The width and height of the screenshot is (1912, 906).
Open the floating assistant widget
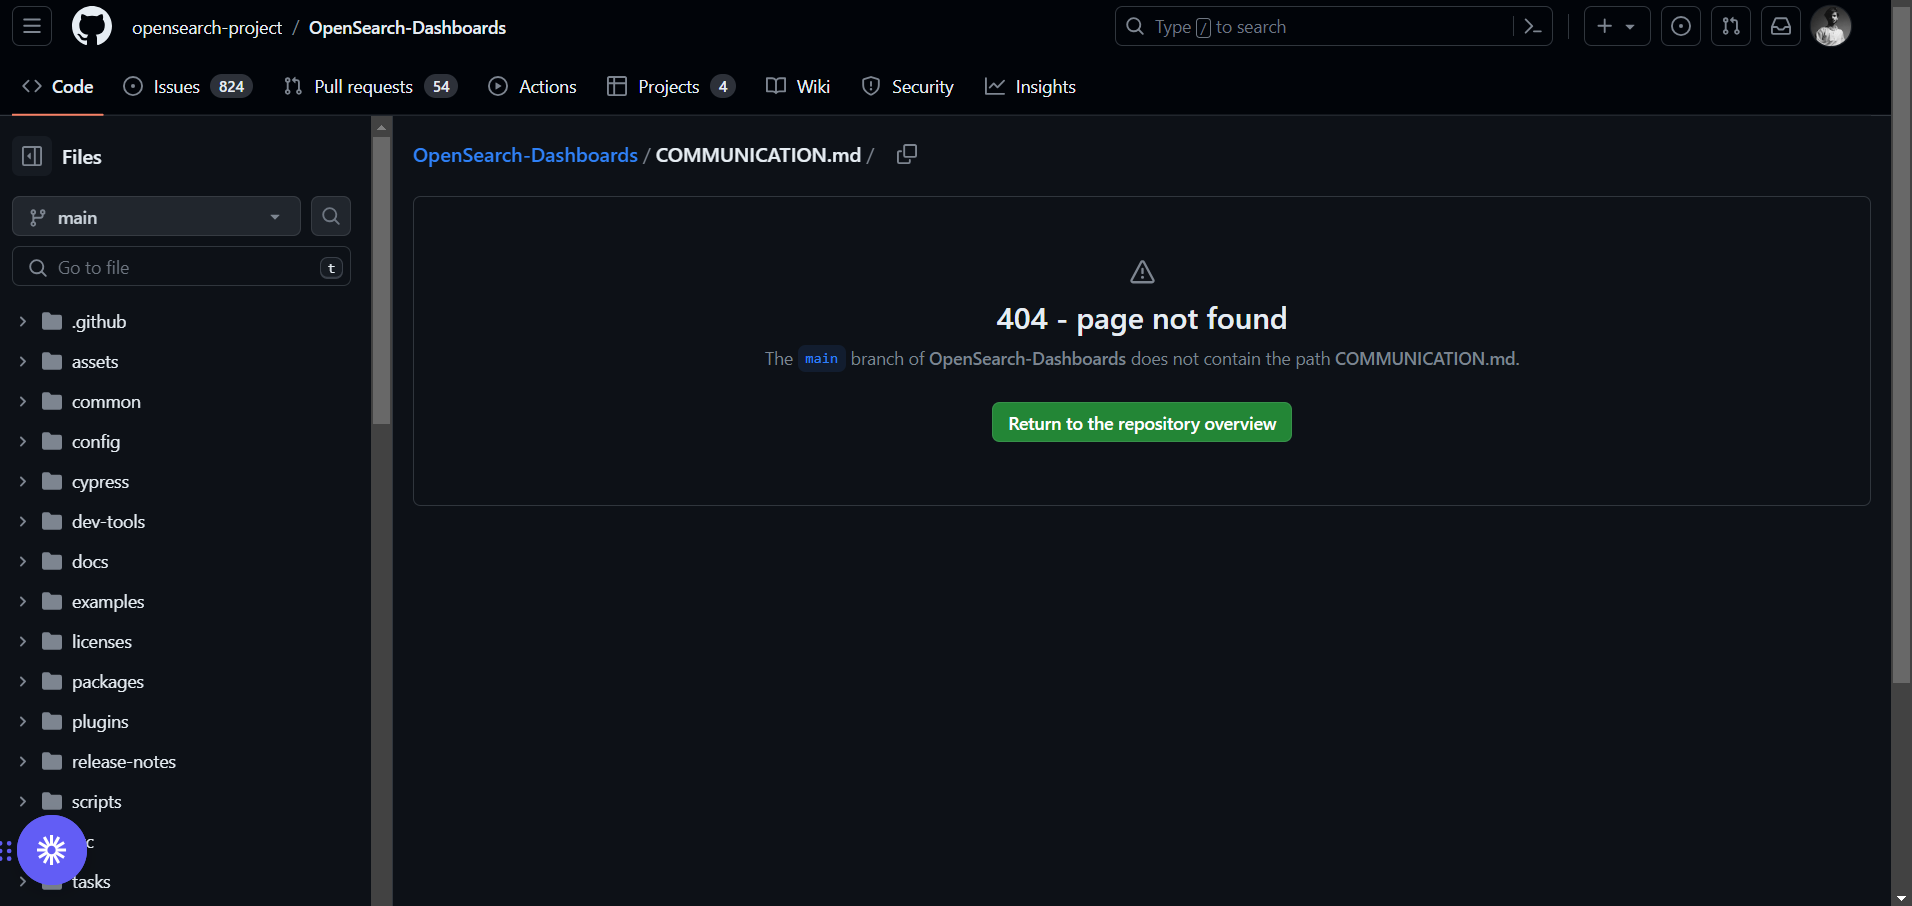(x=52, y=850)
